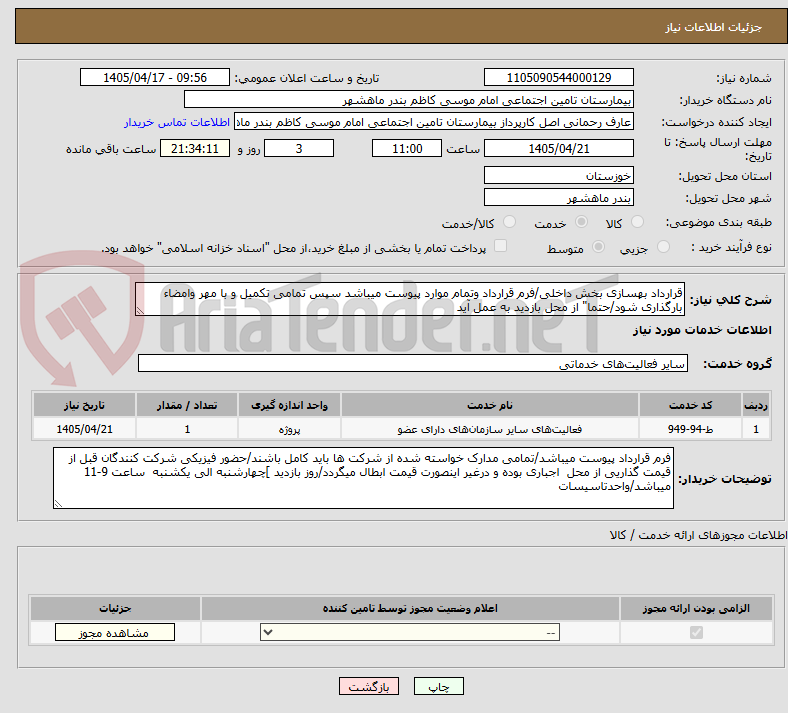Screen dimensions: 788x713
Task: Click the need number field 1105090544000129
Action: coord(559,77)
